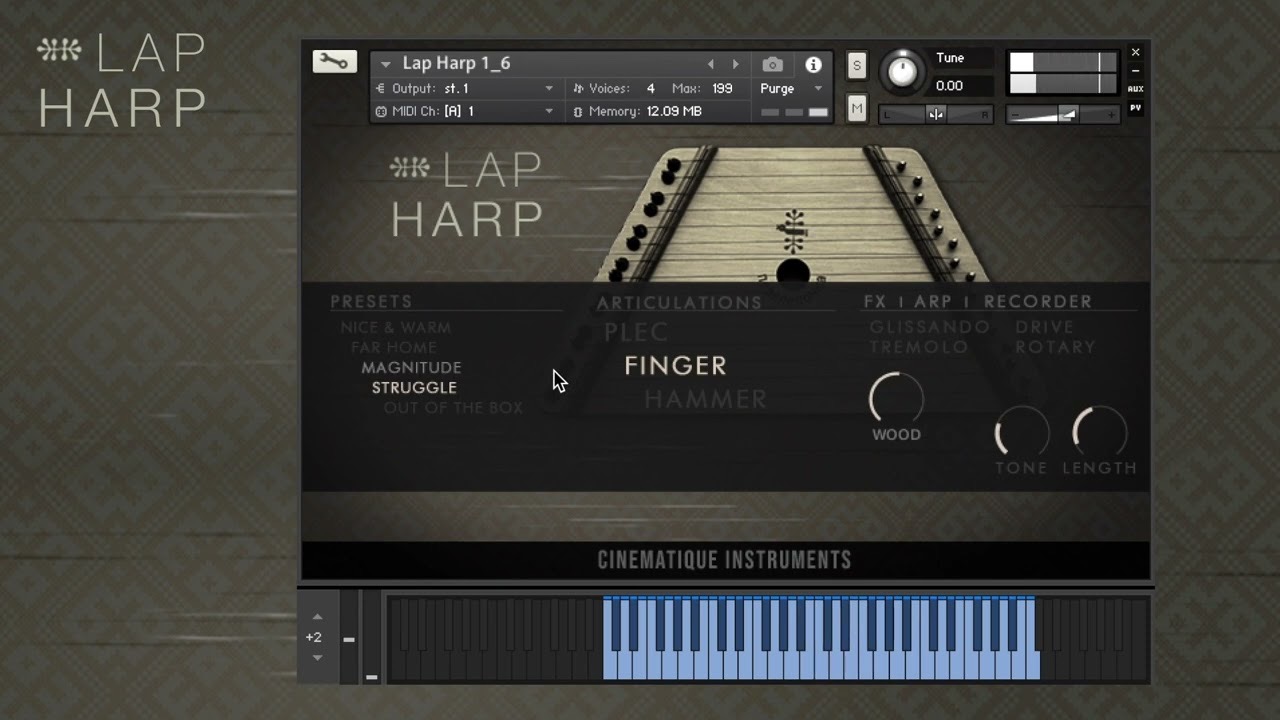Click the modulation wheel strip

371,637
